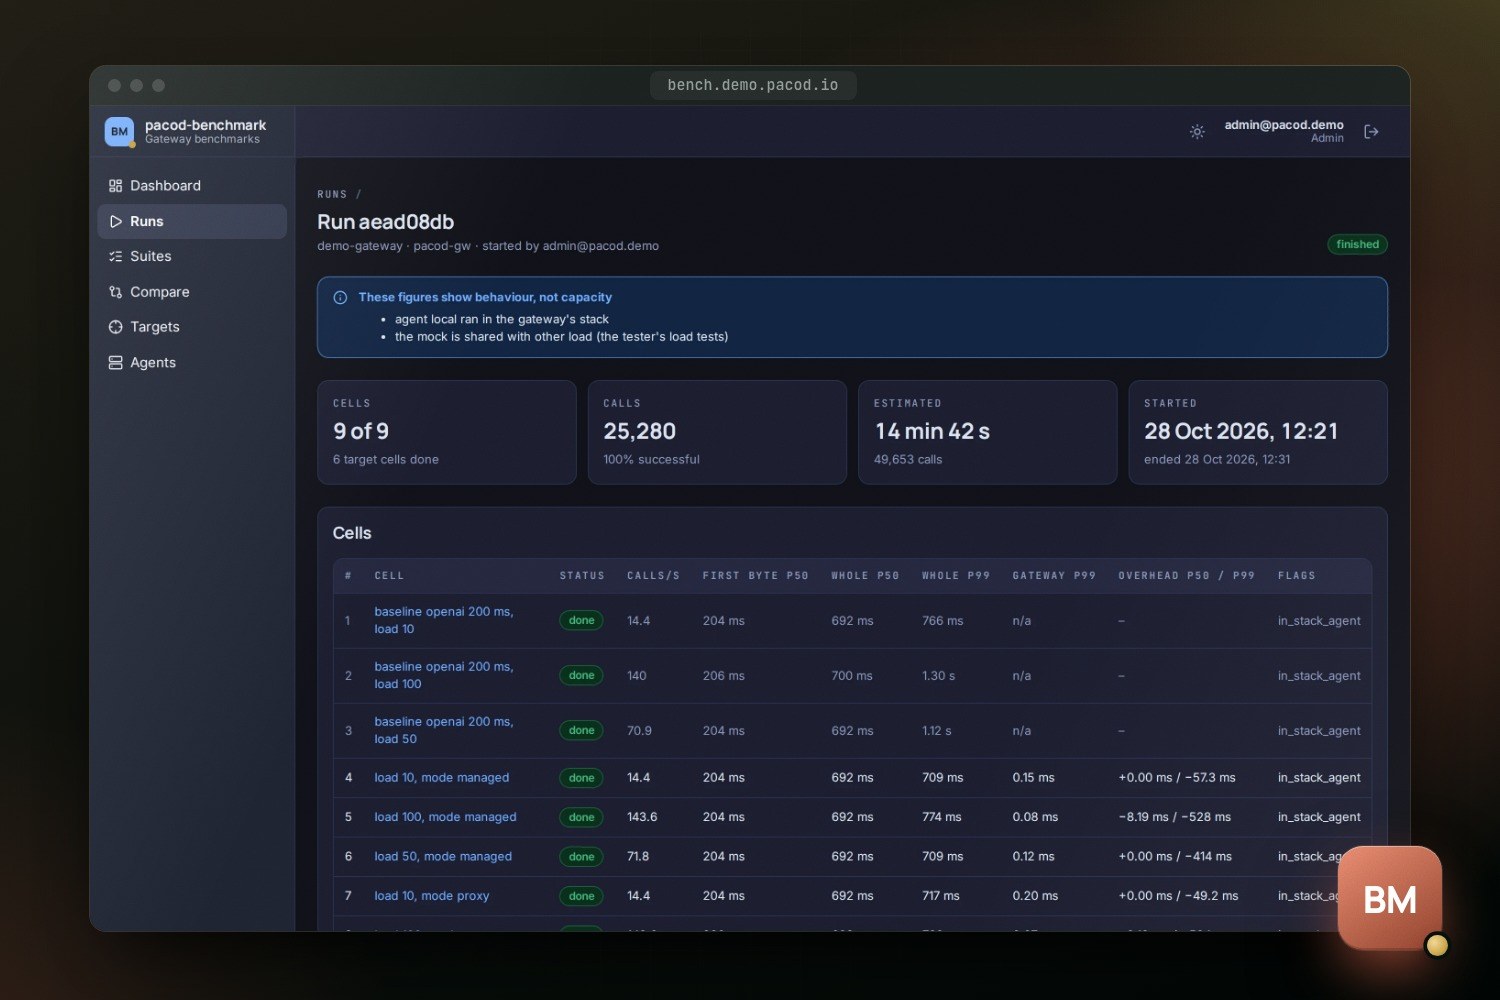Toggle the light/dark theme sun icon
The image size is (1500, 1000).
(1197, 131)
